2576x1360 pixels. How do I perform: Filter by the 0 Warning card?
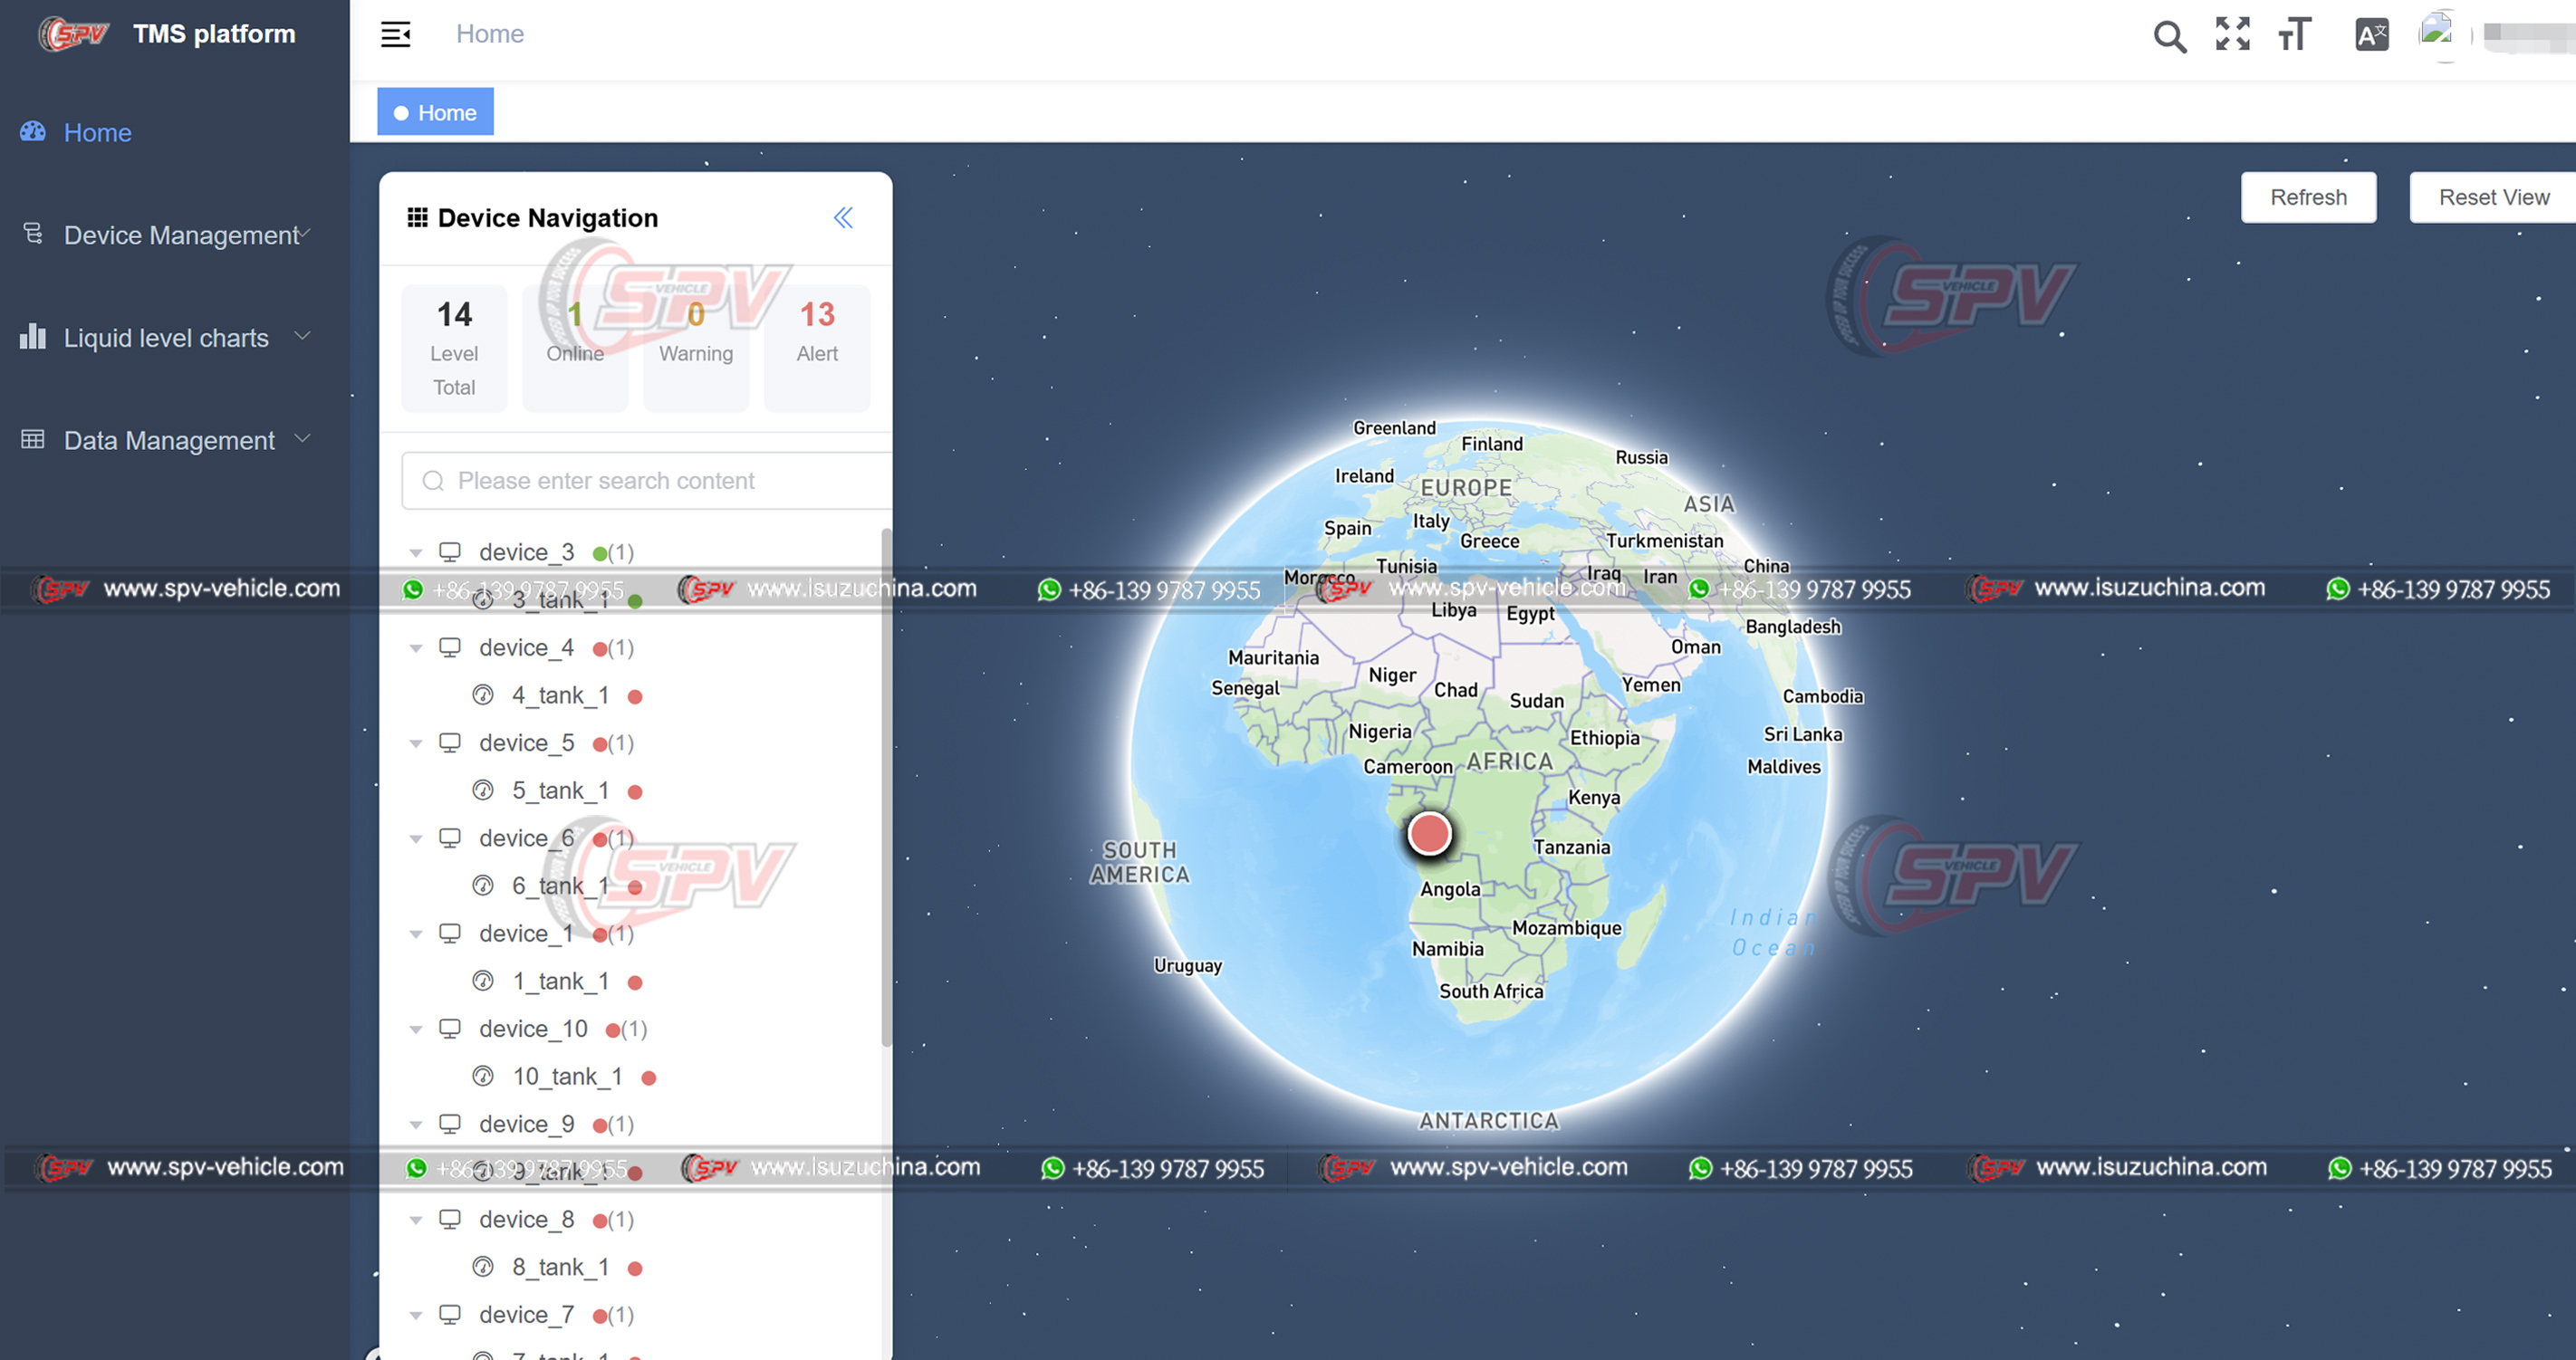coord(696,348)
